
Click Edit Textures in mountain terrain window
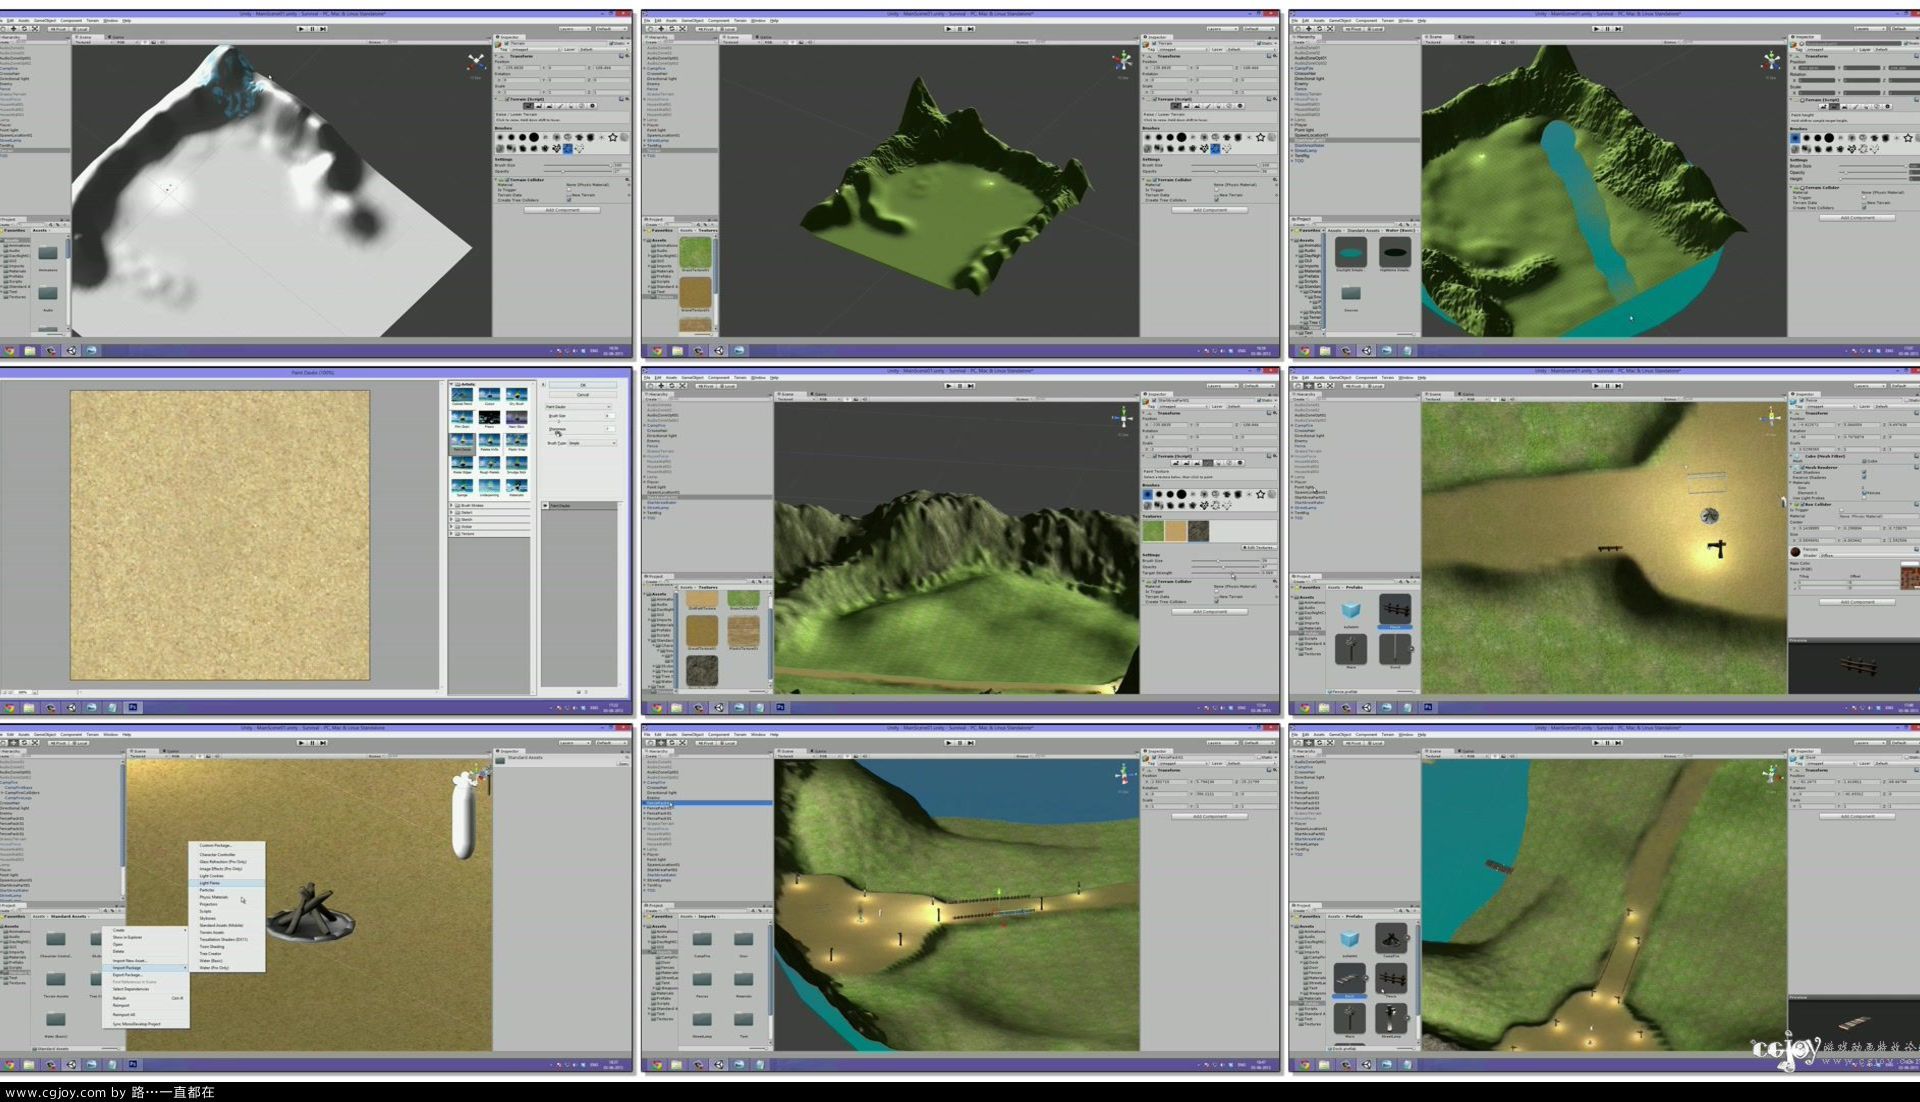1259,548
